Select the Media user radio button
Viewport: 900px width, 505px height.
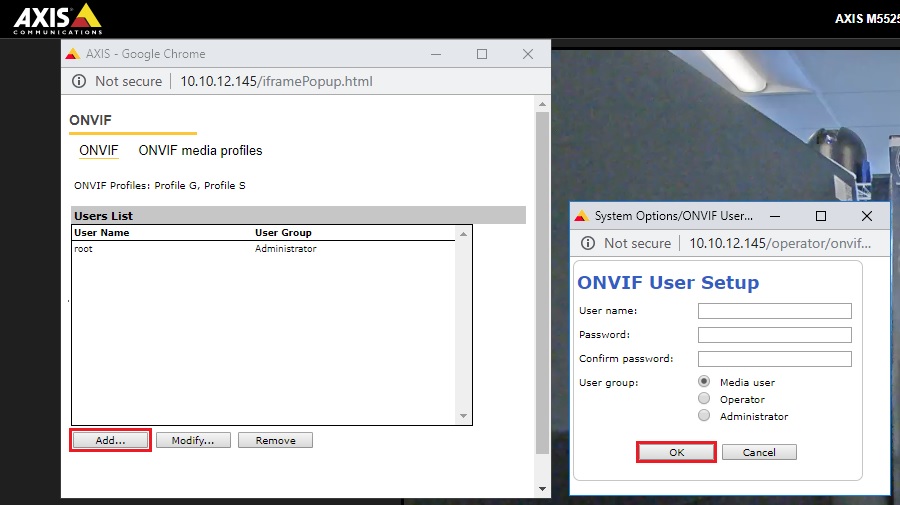click(704, 382)
